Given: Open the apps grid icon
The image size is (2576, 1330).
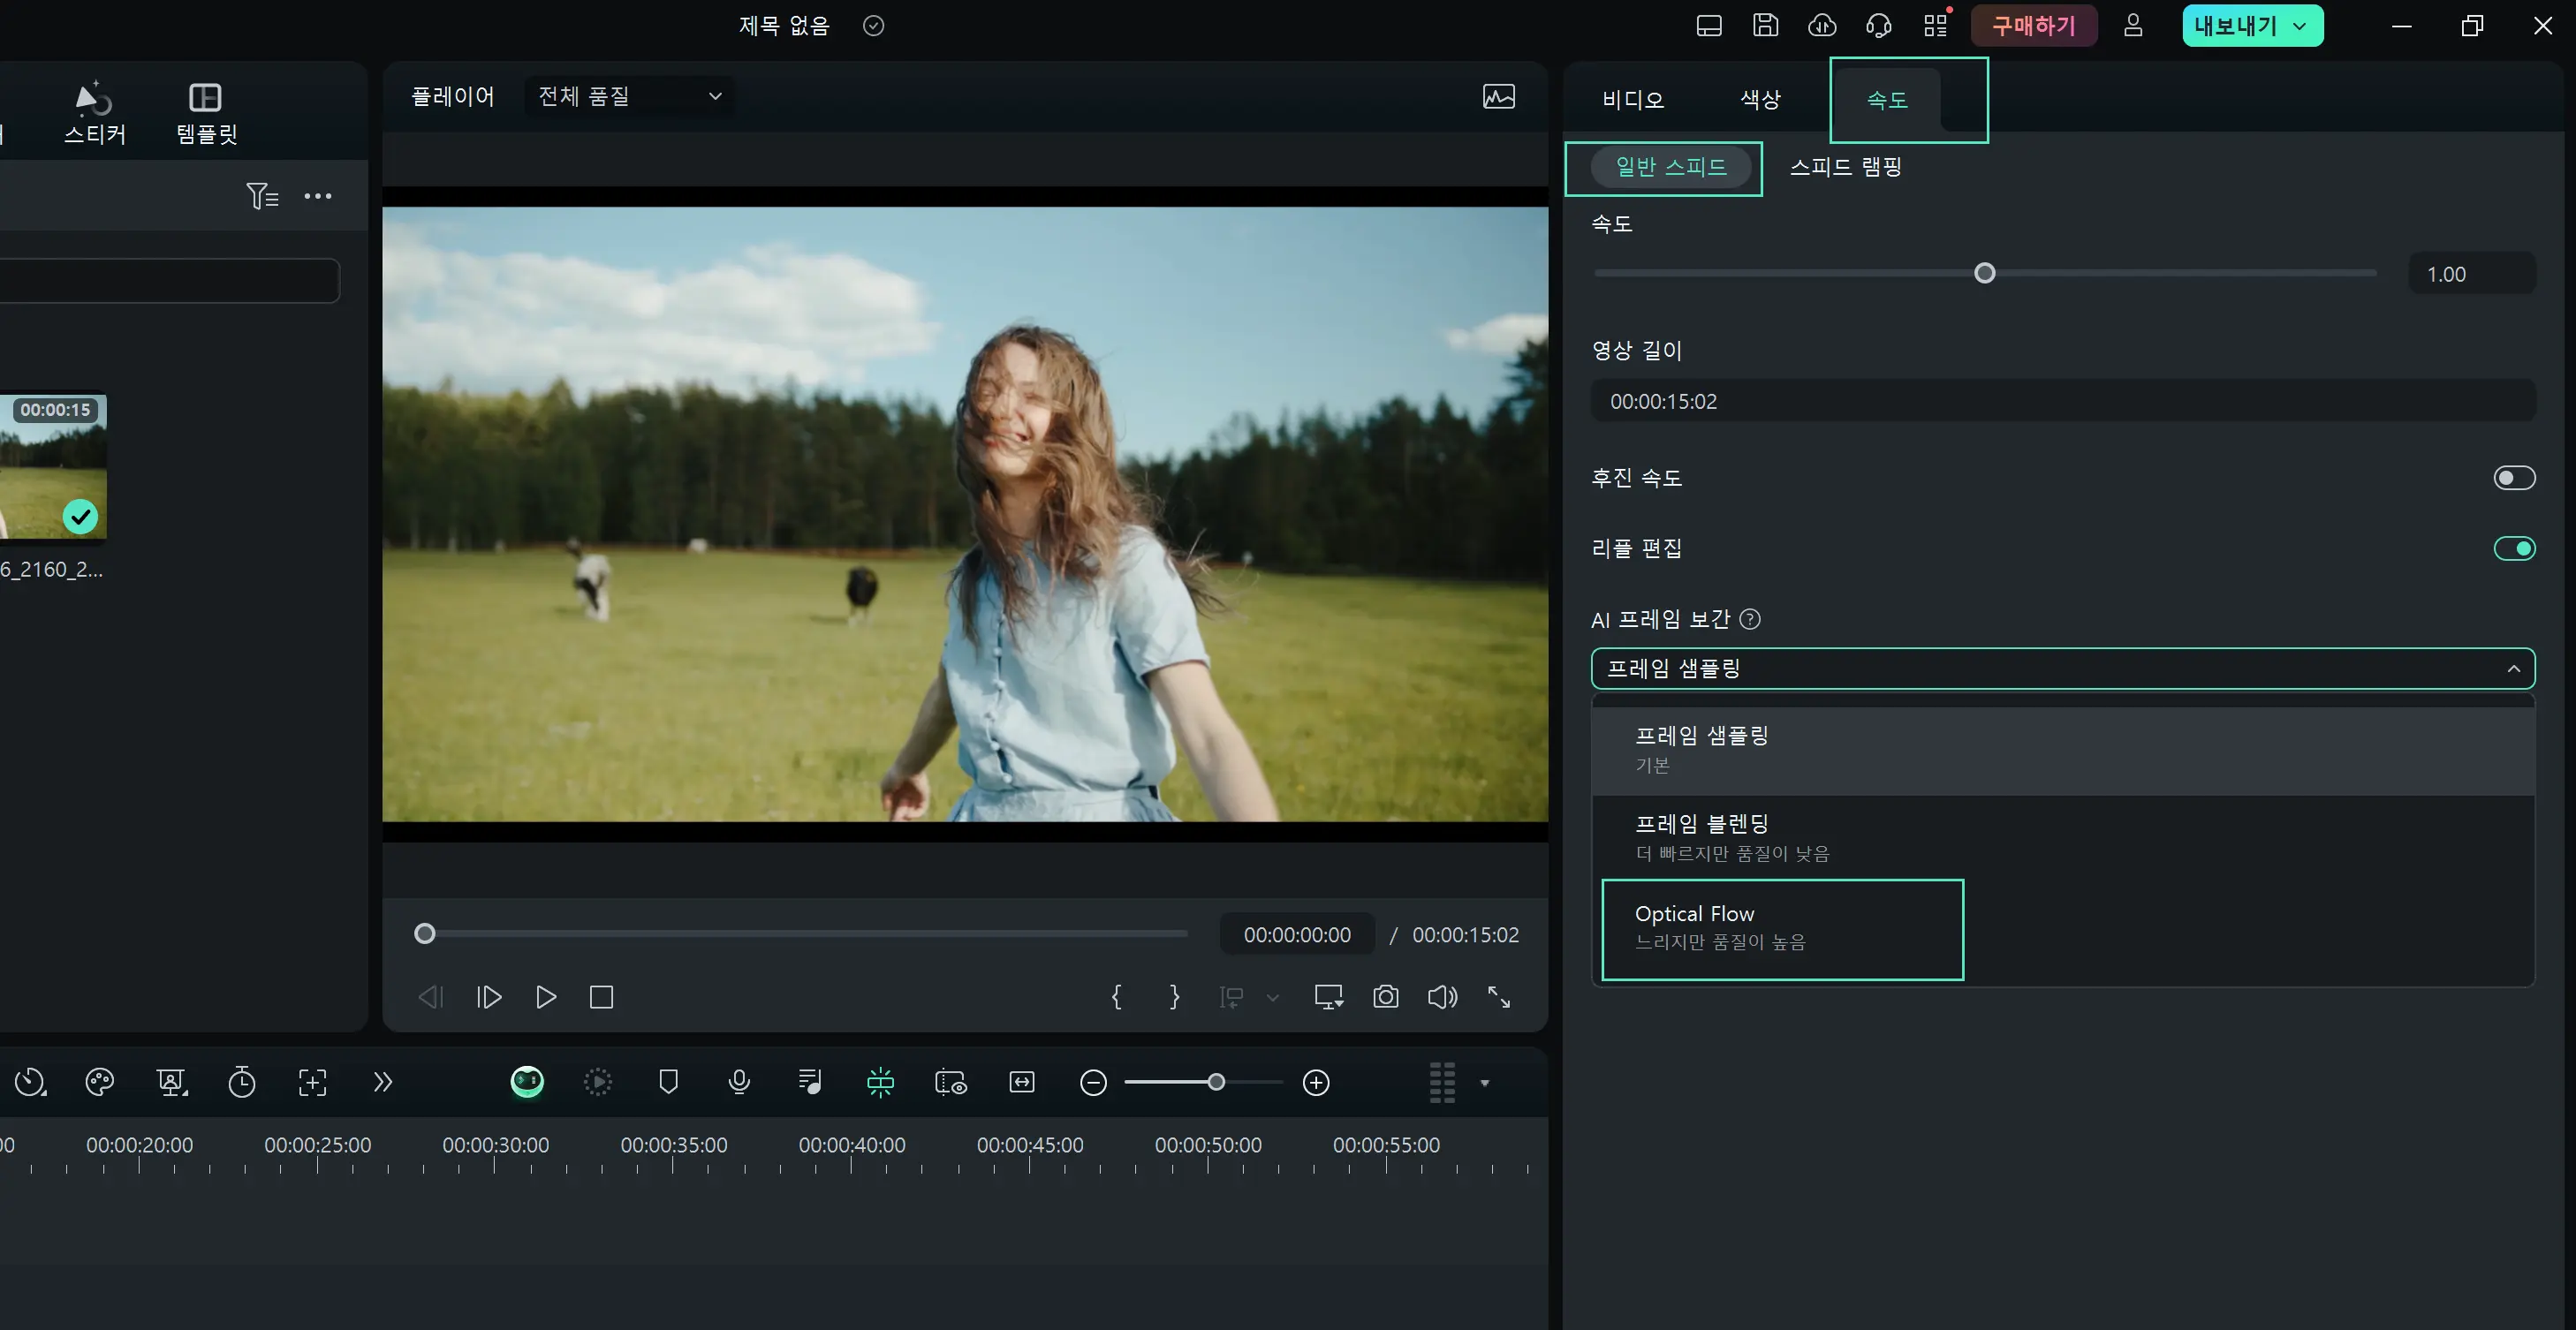Looking at the screenshot, I should 1936,26.
